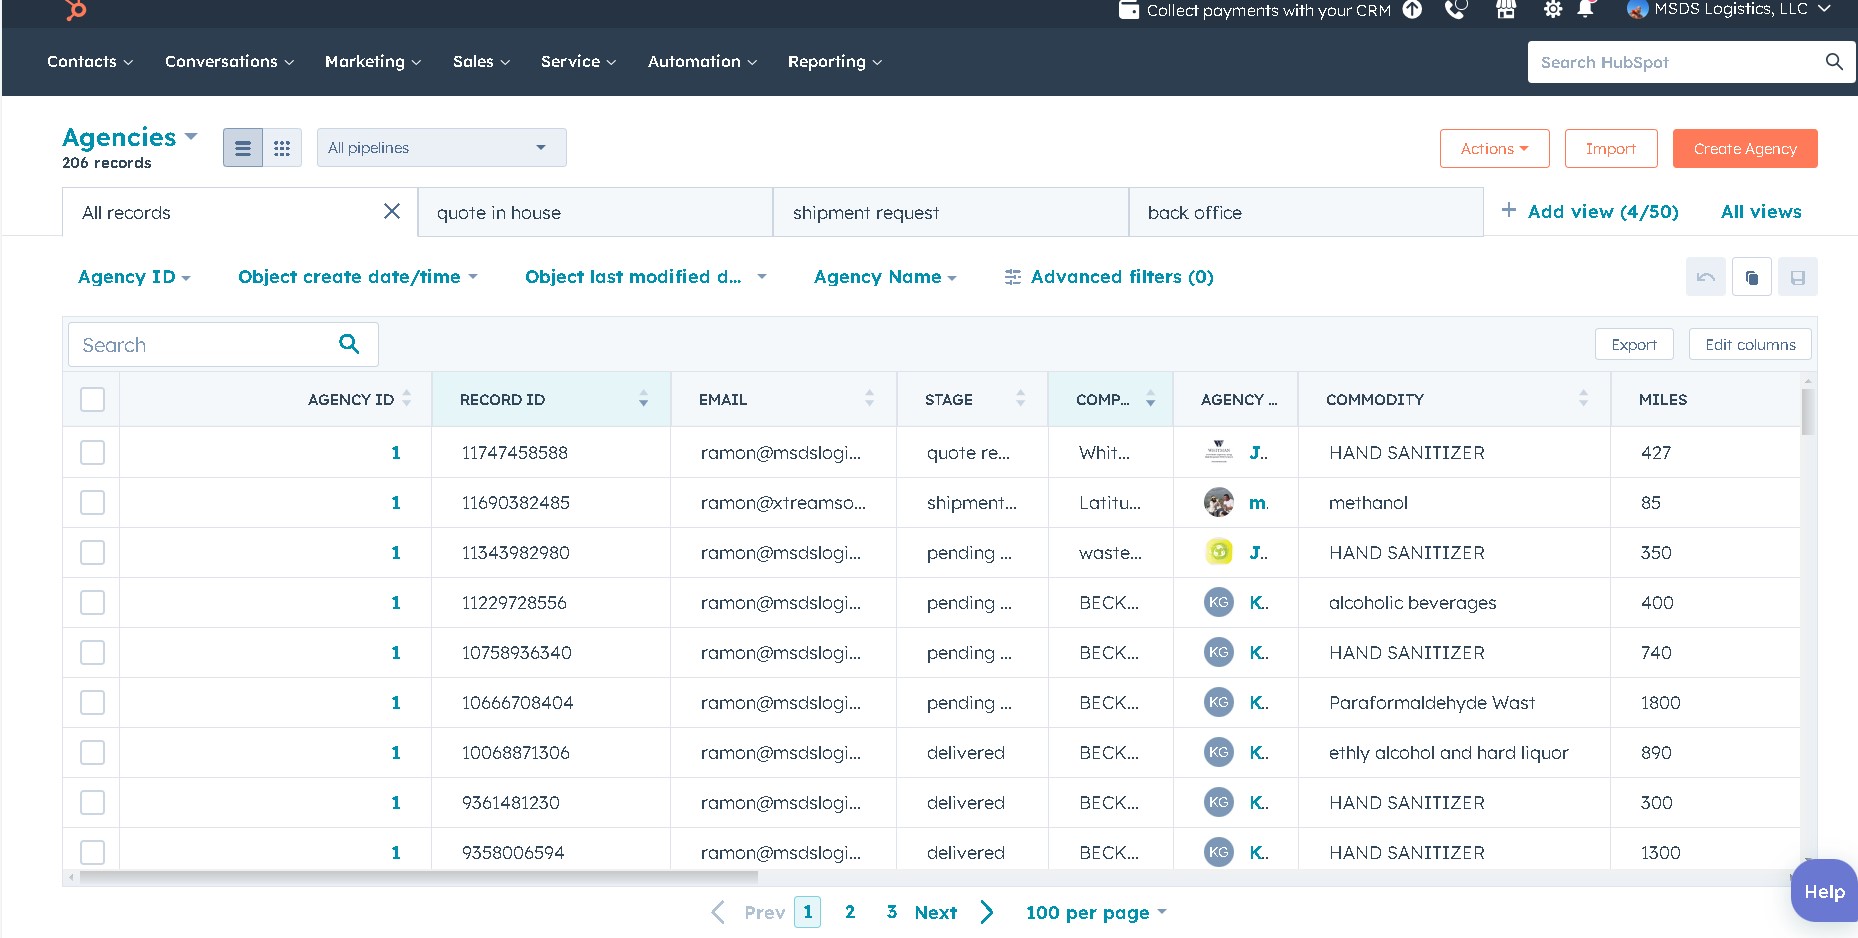Click the Export button
Viewport: 1858px width, 938px height.
1634,344
